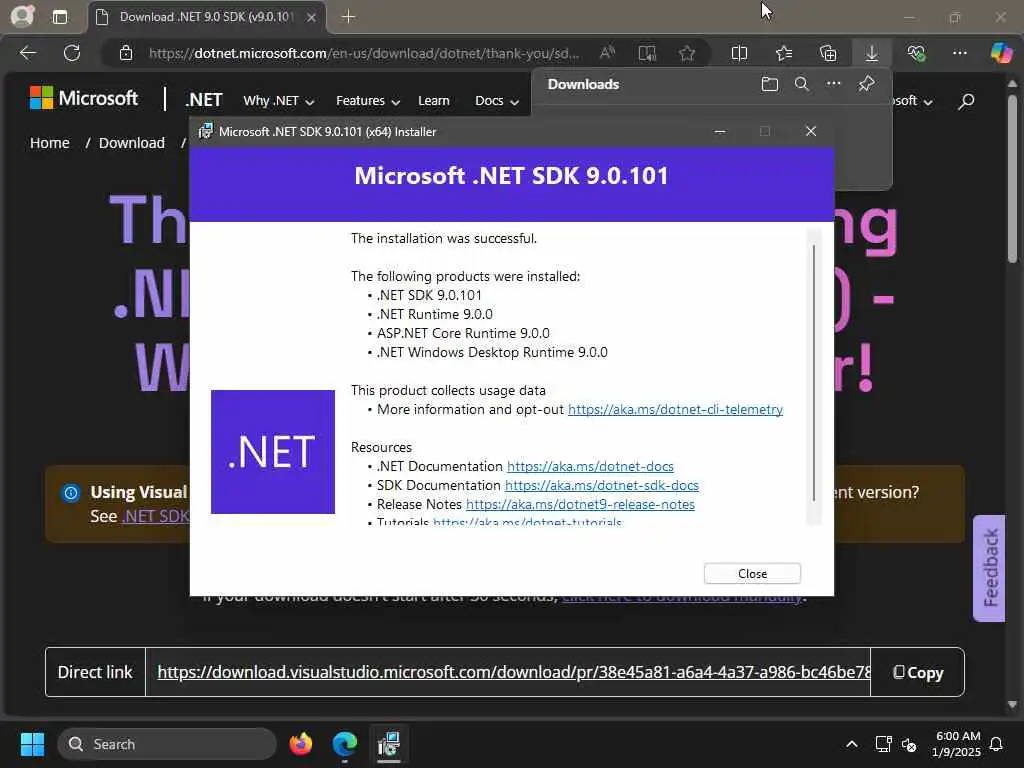Image resolution: width=1024 pixels, height=768 pixels.
Task: Open the Copilot icon in Edge
Action: pyautogui.click(x=1001, y=53)
